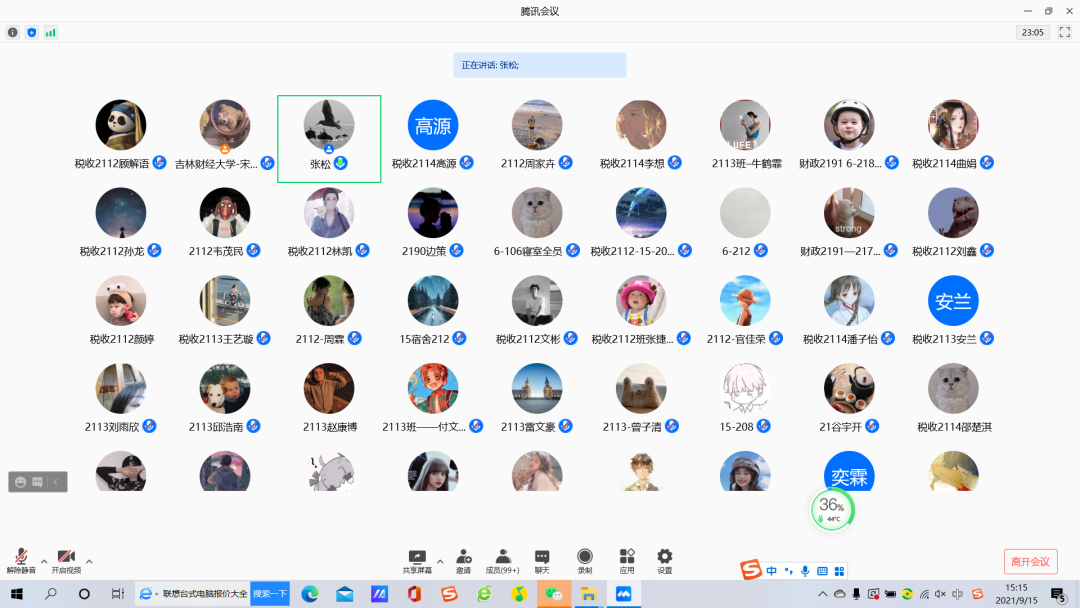Expand share options arrow beside 共享屏幕
Viewport: 1080px width, 608px height.
[440, 561]
